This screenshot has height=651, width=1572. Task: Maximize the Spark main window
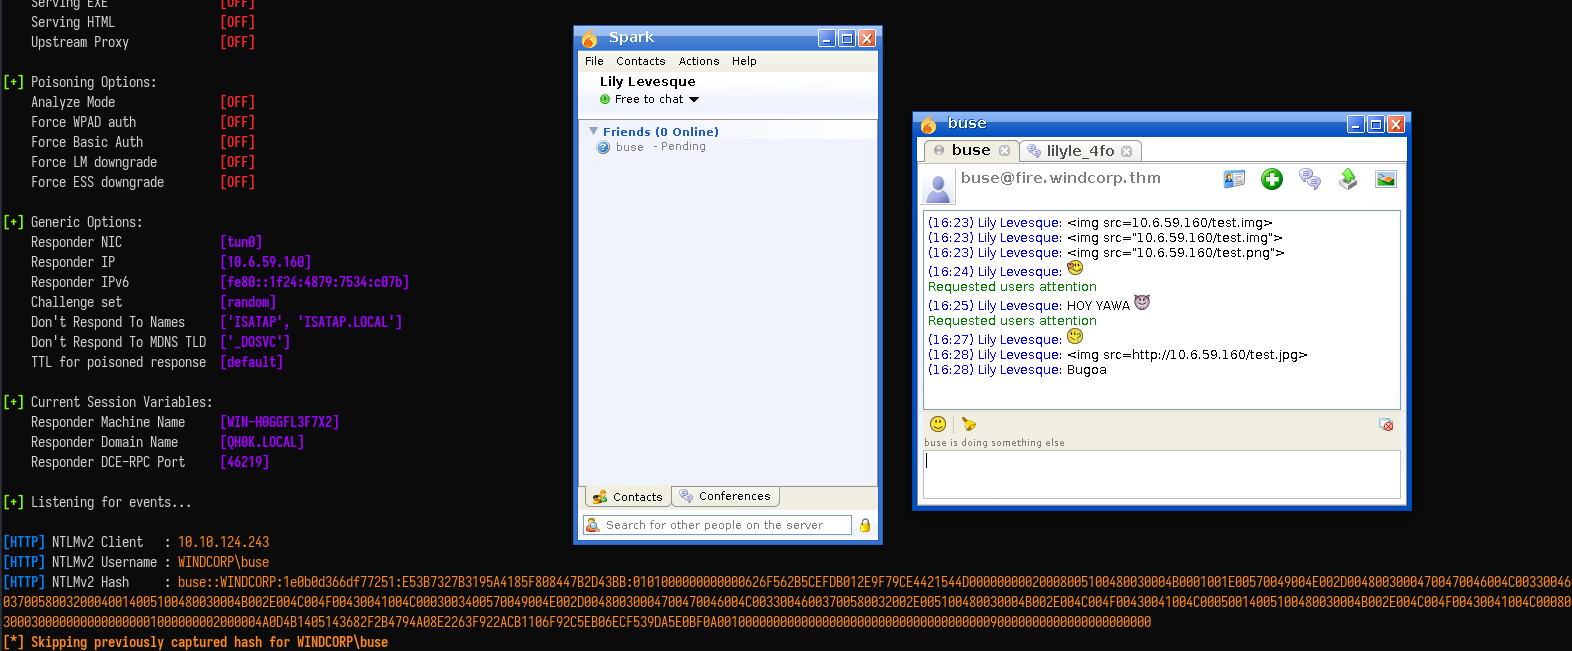click(x=847, y=38)
